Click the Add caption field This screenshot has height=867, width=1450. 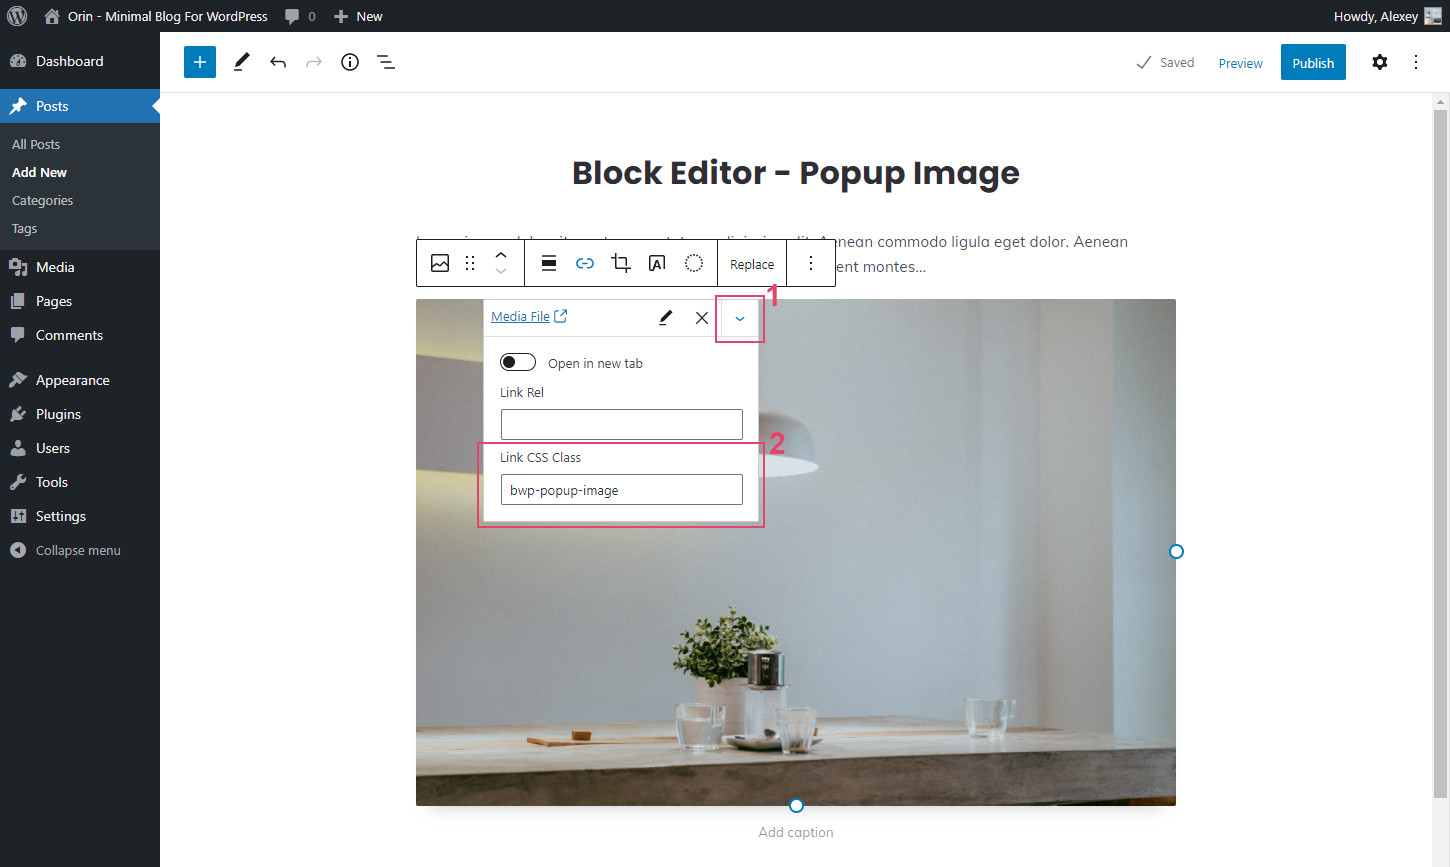click(x=796, y=832)
